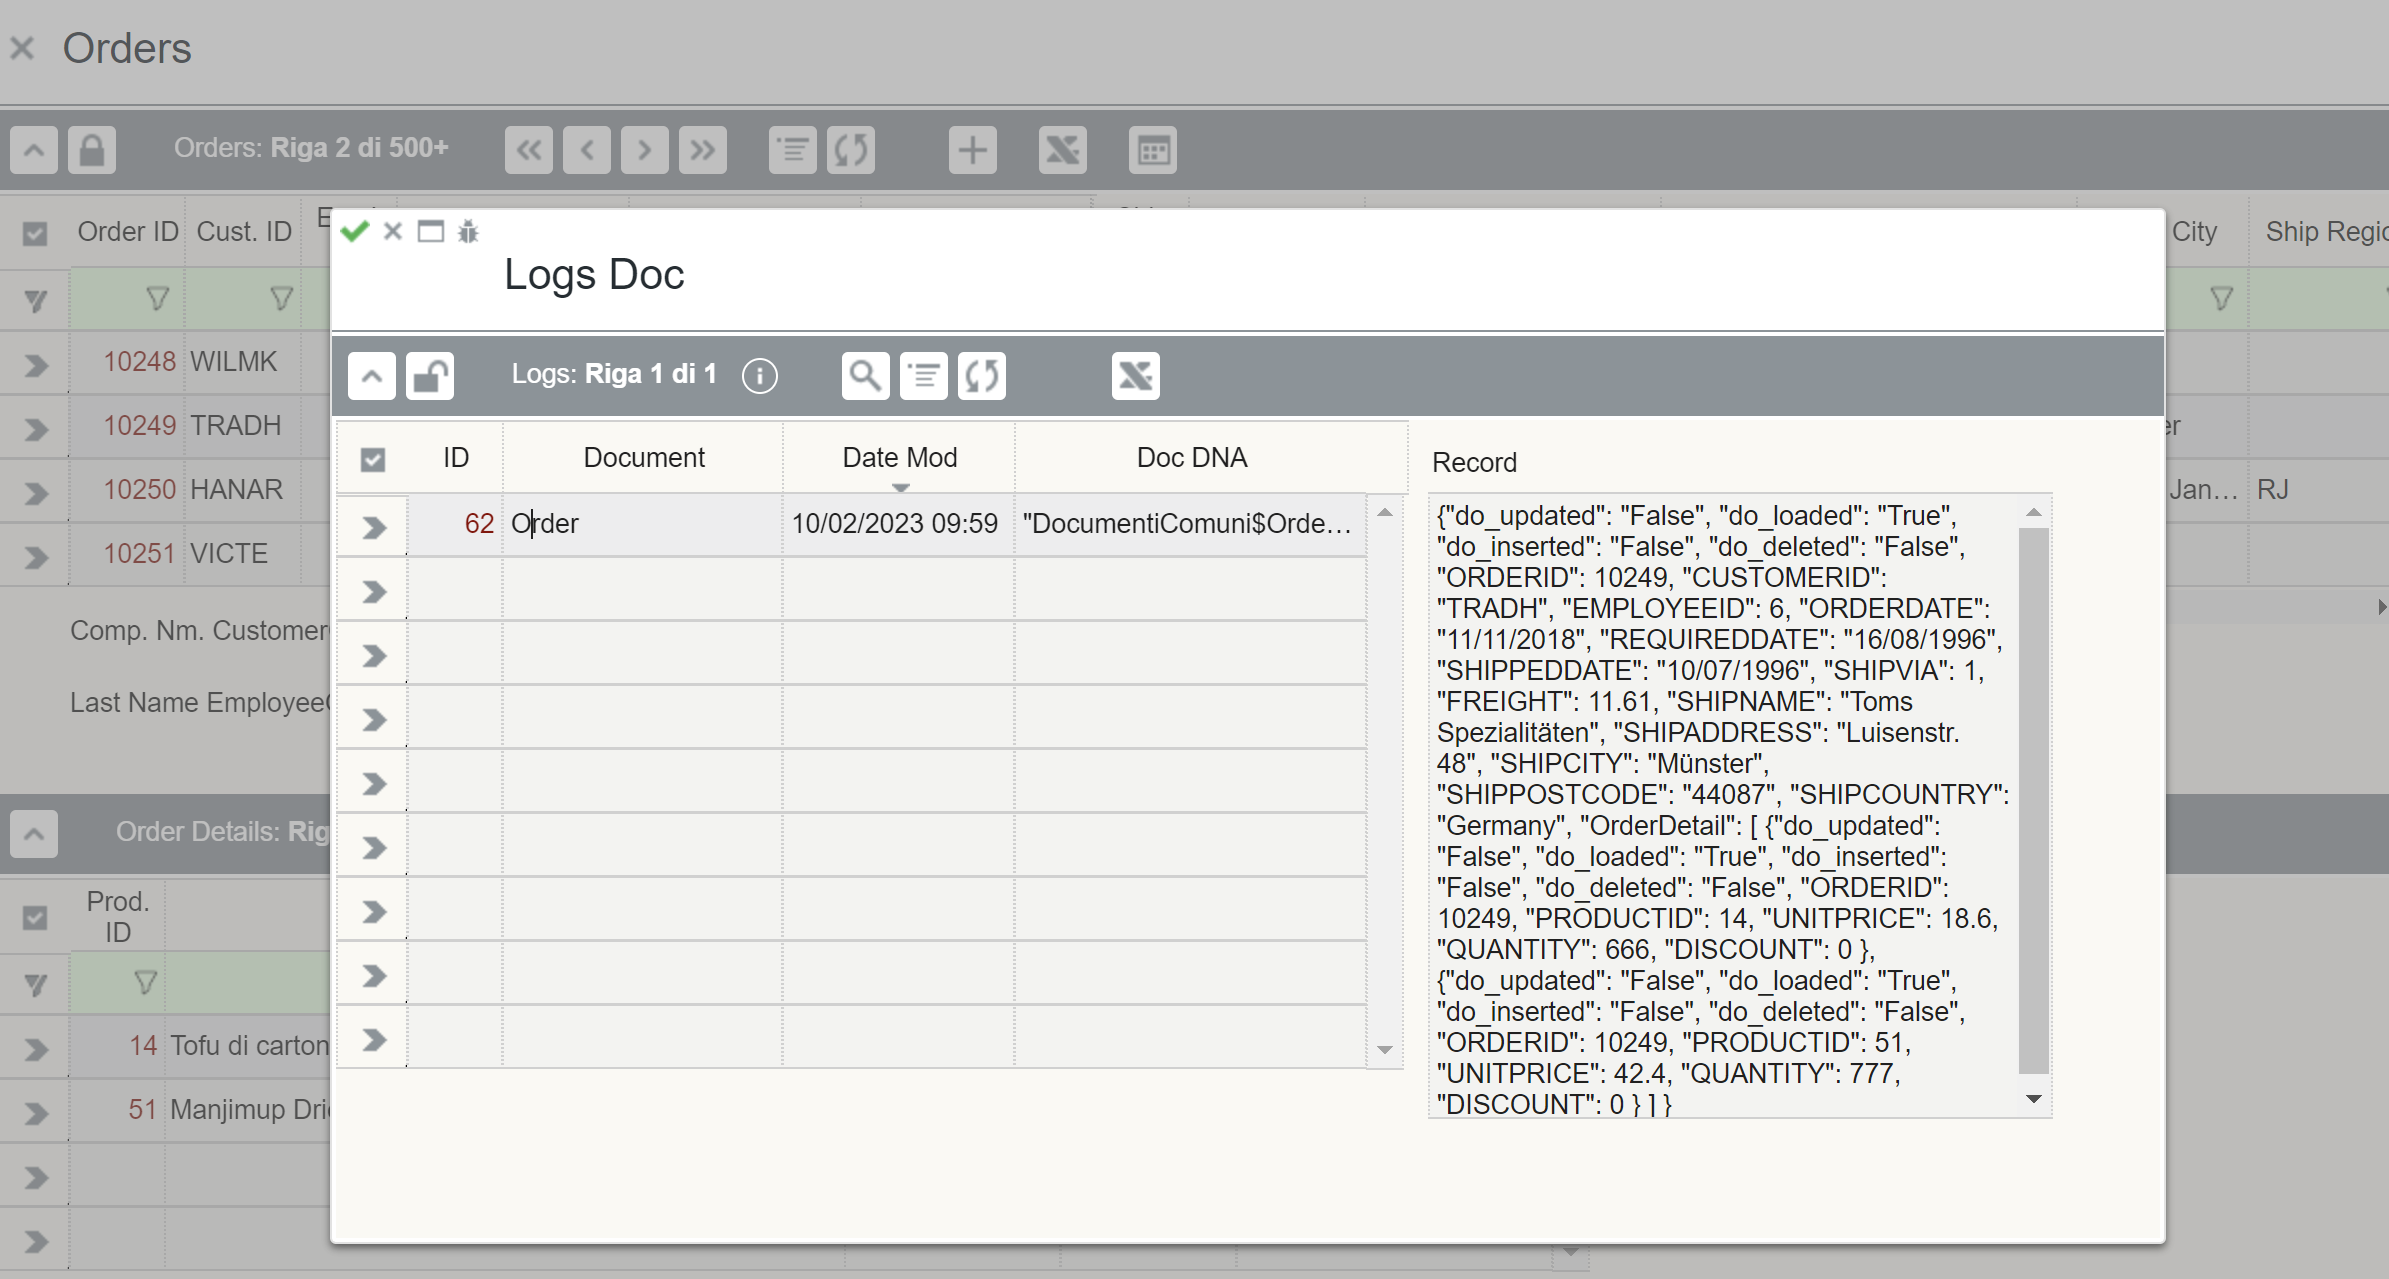Viewport: 2389px width, 1279px height.
Task: Click the Record text scrollbar track
Action: (2033, 800)
